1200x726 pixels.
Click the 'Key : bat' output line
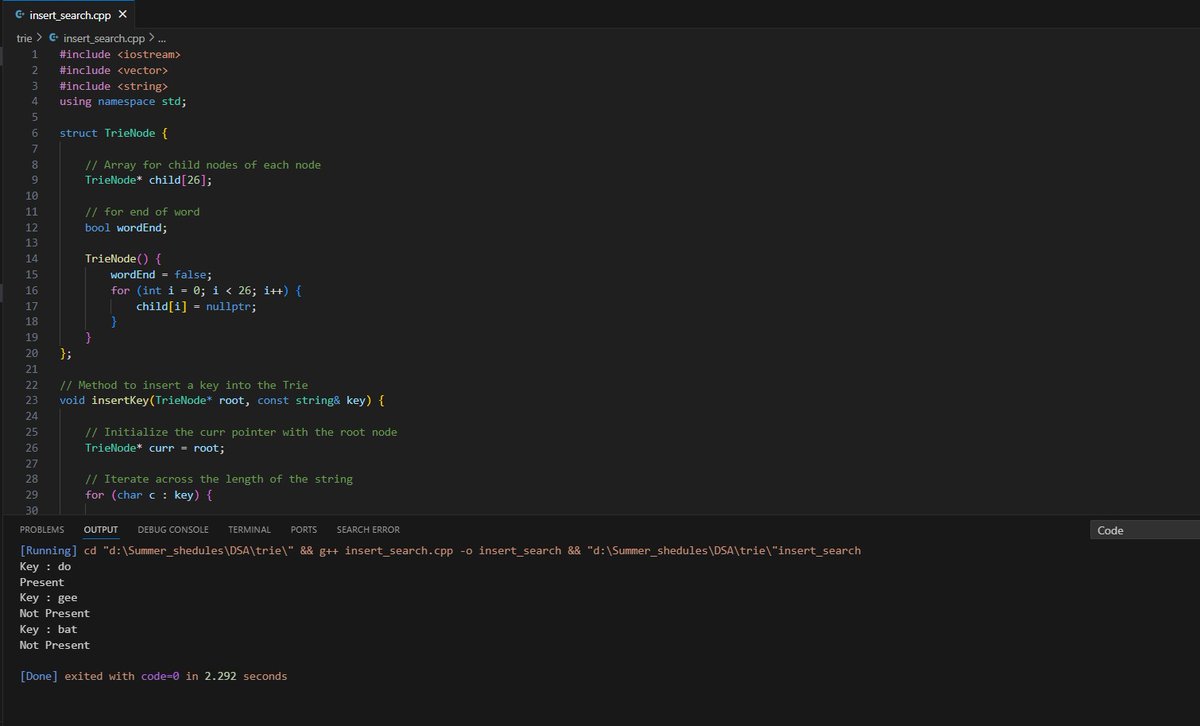[x=48, y=629]
